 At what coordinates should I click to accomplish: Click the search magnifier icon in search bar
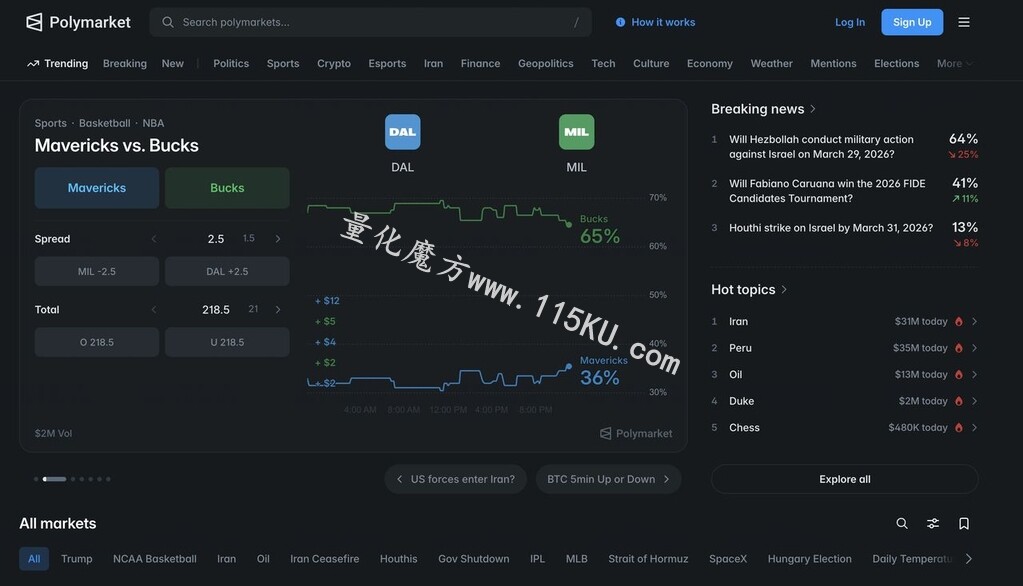(168, 22)
